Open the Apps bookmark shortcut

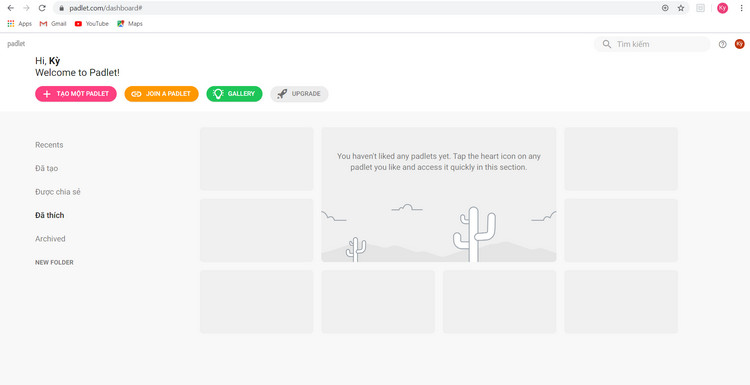tap(20, 23)
